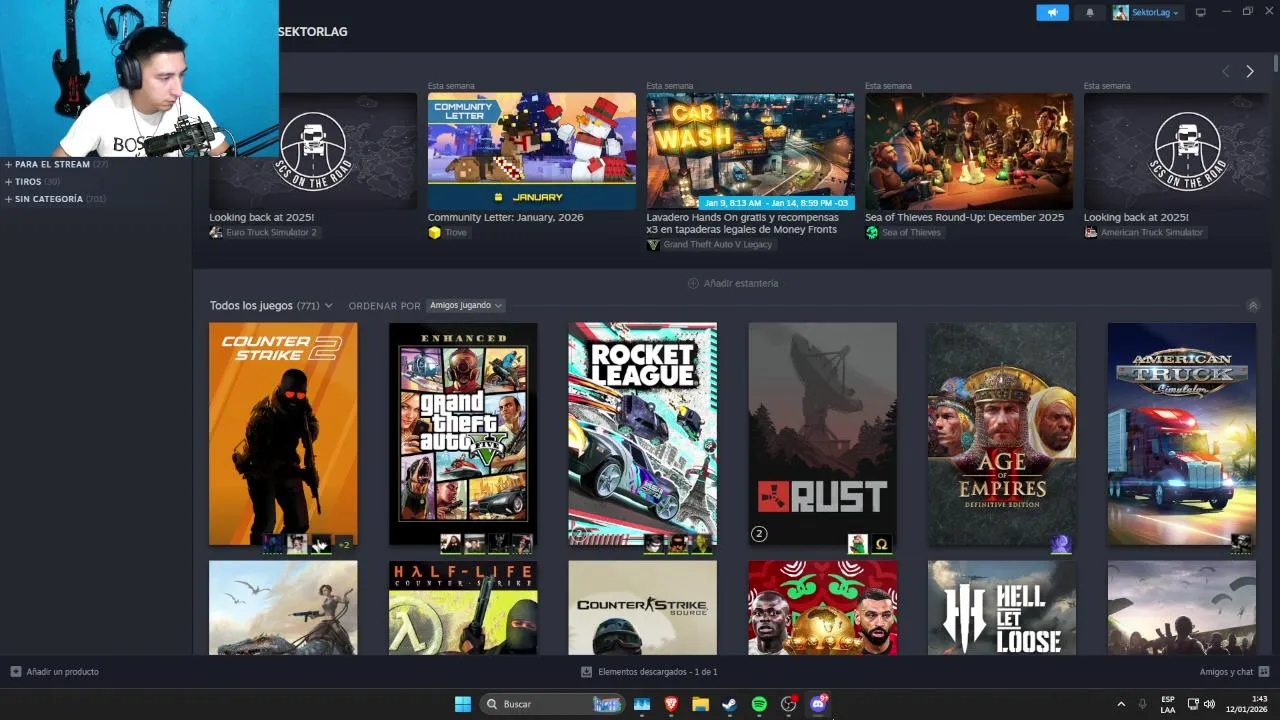Switch to Big Picture mode monitor icon
The height and width of the screenshot is (720, 1280).
pos(1201,12)
